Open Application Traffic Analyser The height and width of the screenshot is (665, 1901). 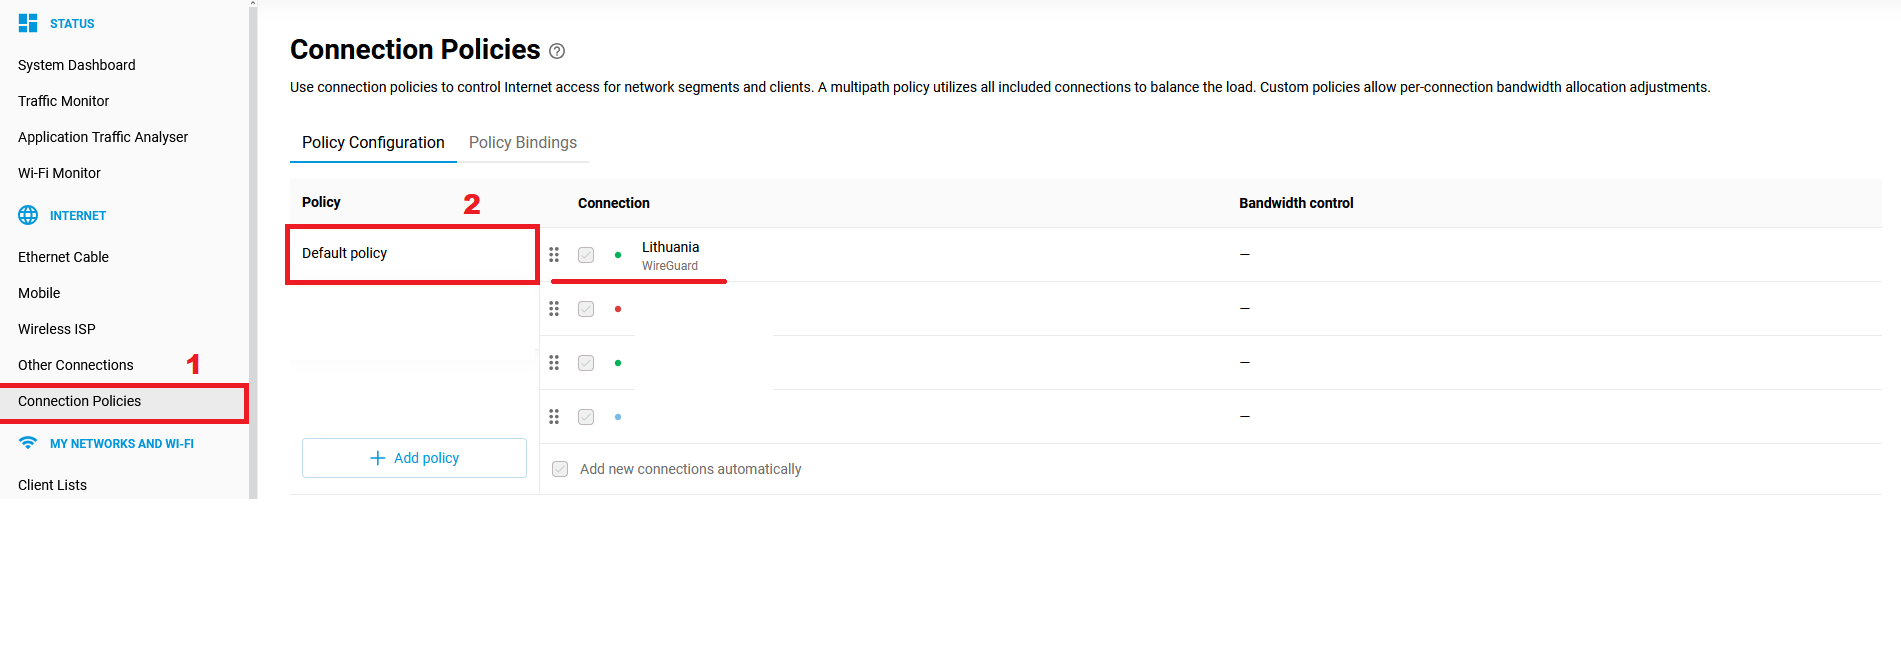pos(103,137)
